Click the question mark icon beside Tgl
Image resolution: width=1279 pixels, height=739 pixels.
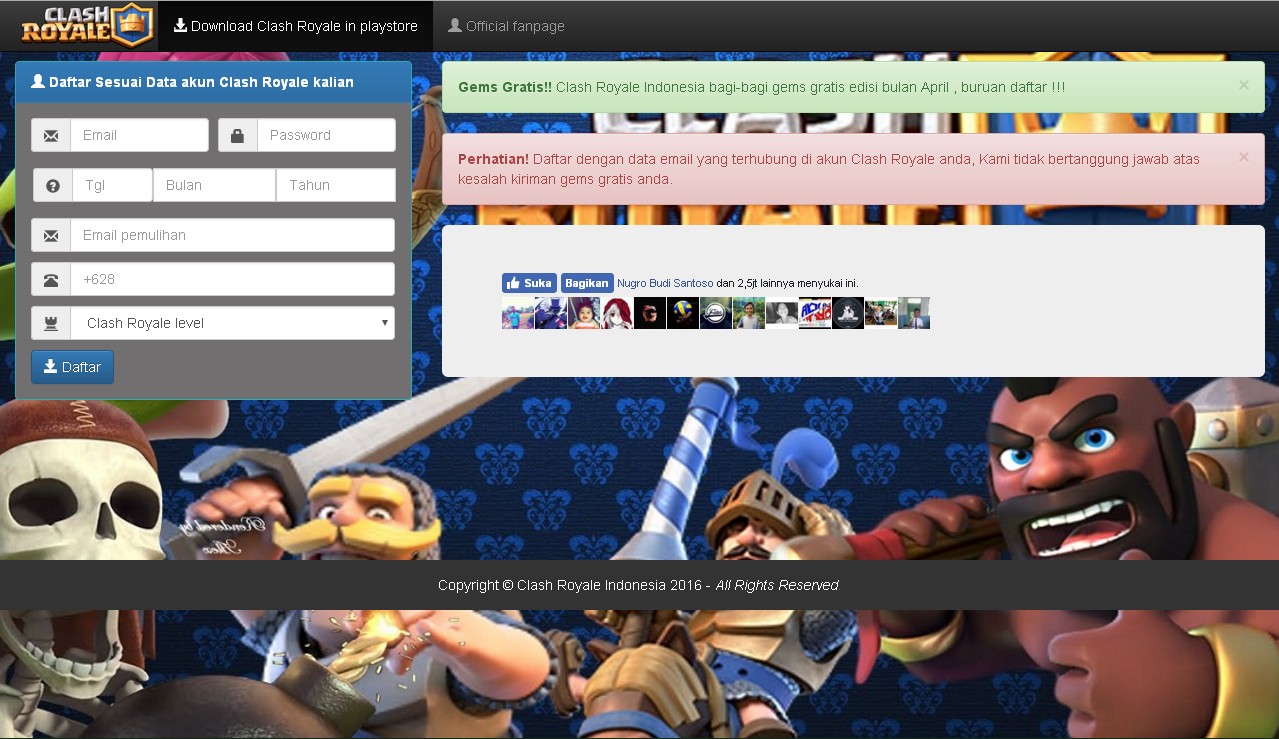click(53, 185)
